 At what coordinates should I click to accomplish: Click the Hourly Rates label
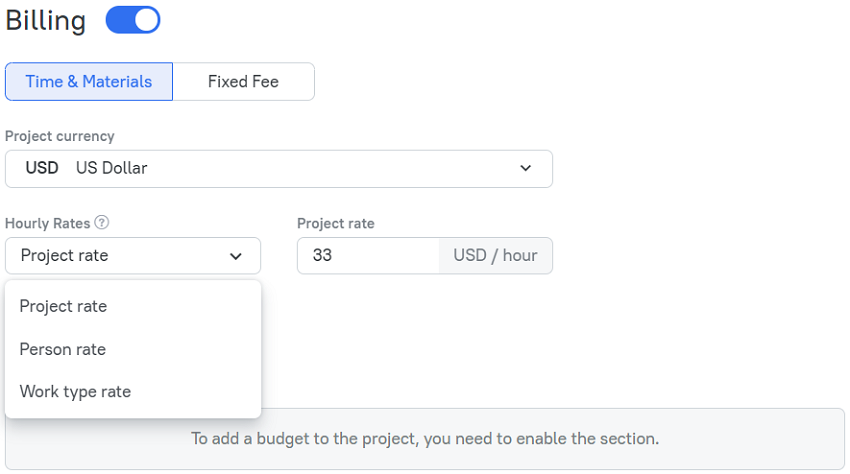48,223
